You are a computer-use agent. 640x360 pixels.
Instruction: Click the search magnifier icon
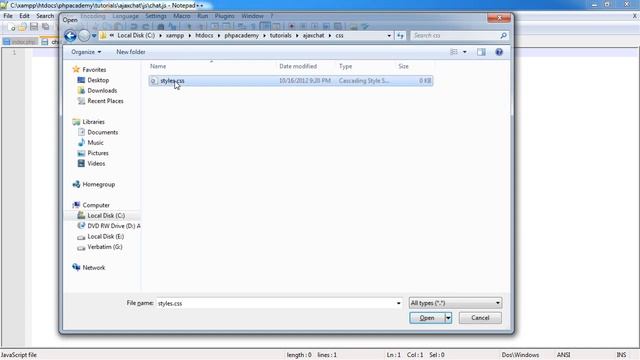click(503, 36)
